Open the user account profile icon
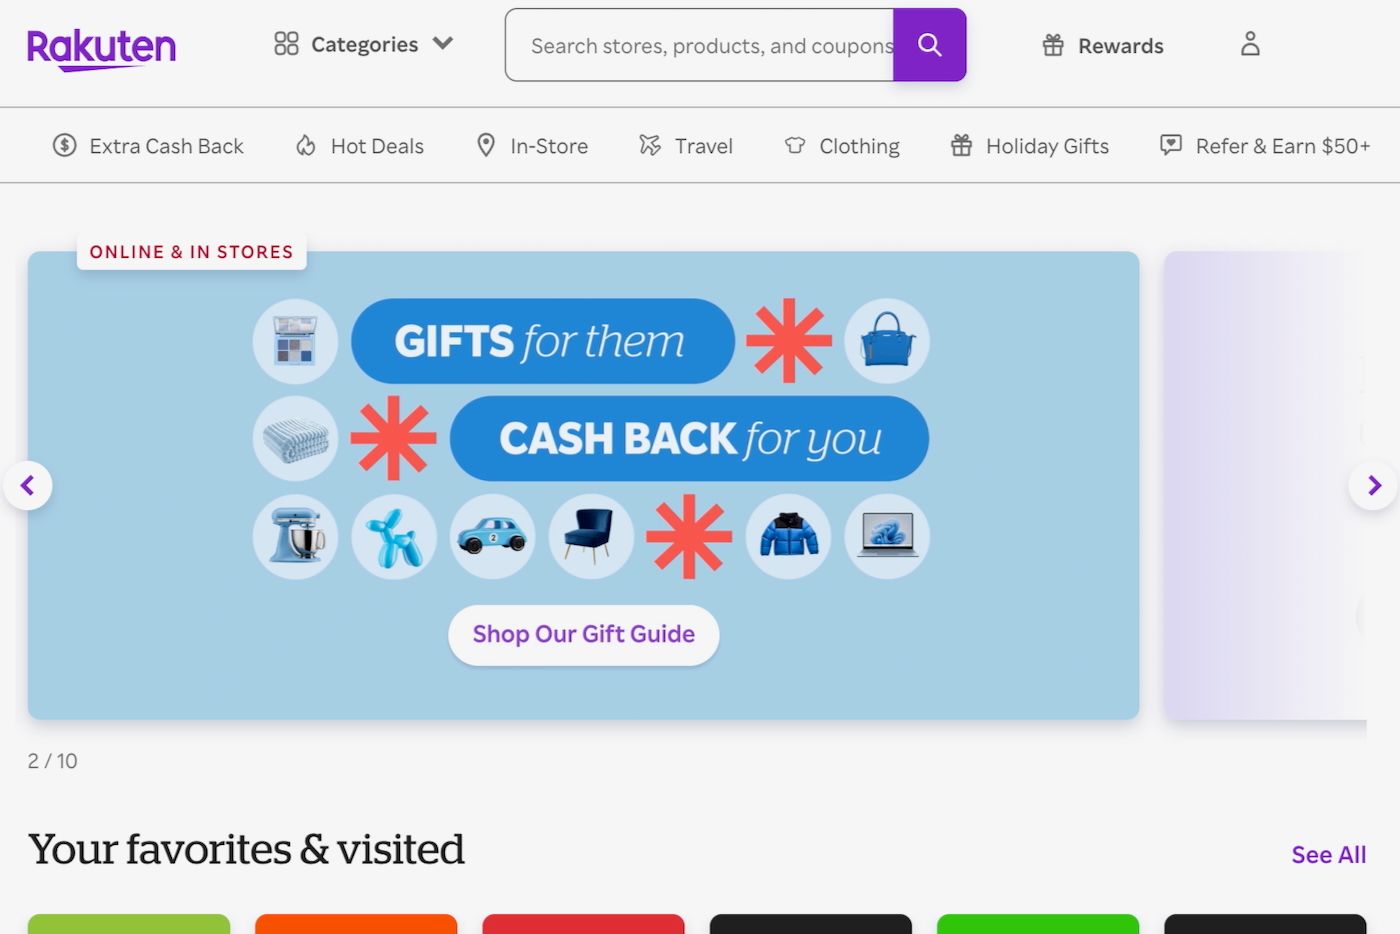1400x934 pixels. (1250, 44)
